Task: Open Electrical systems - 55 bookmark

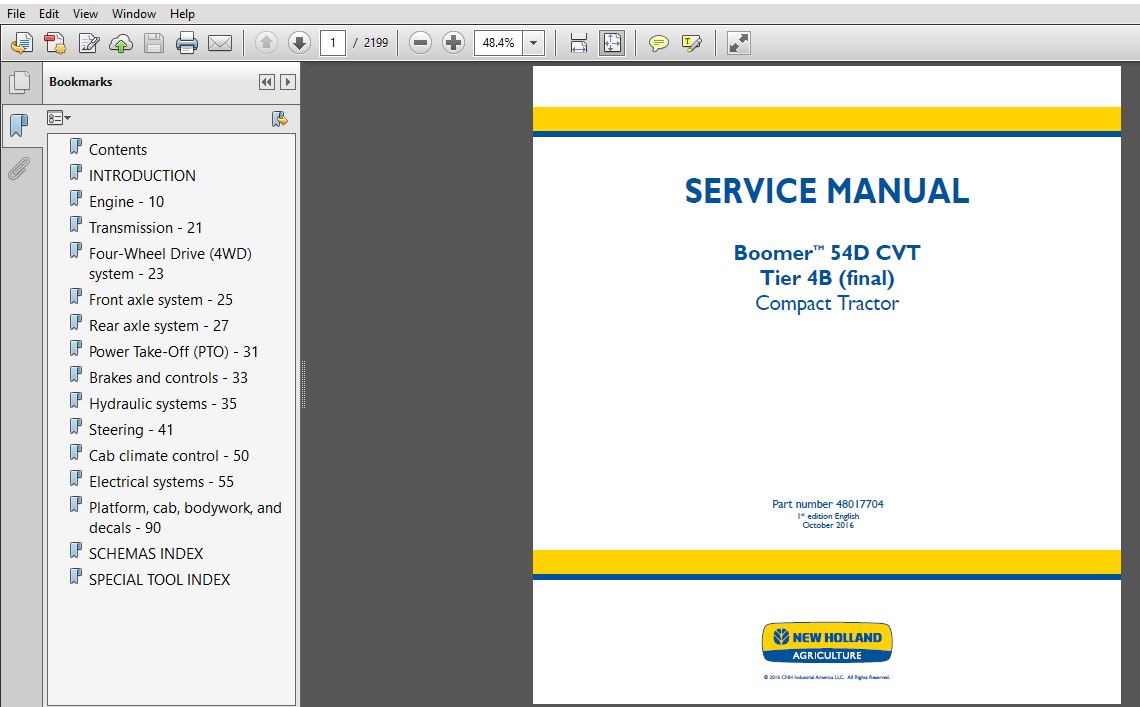Action: [x=161, y=482]
